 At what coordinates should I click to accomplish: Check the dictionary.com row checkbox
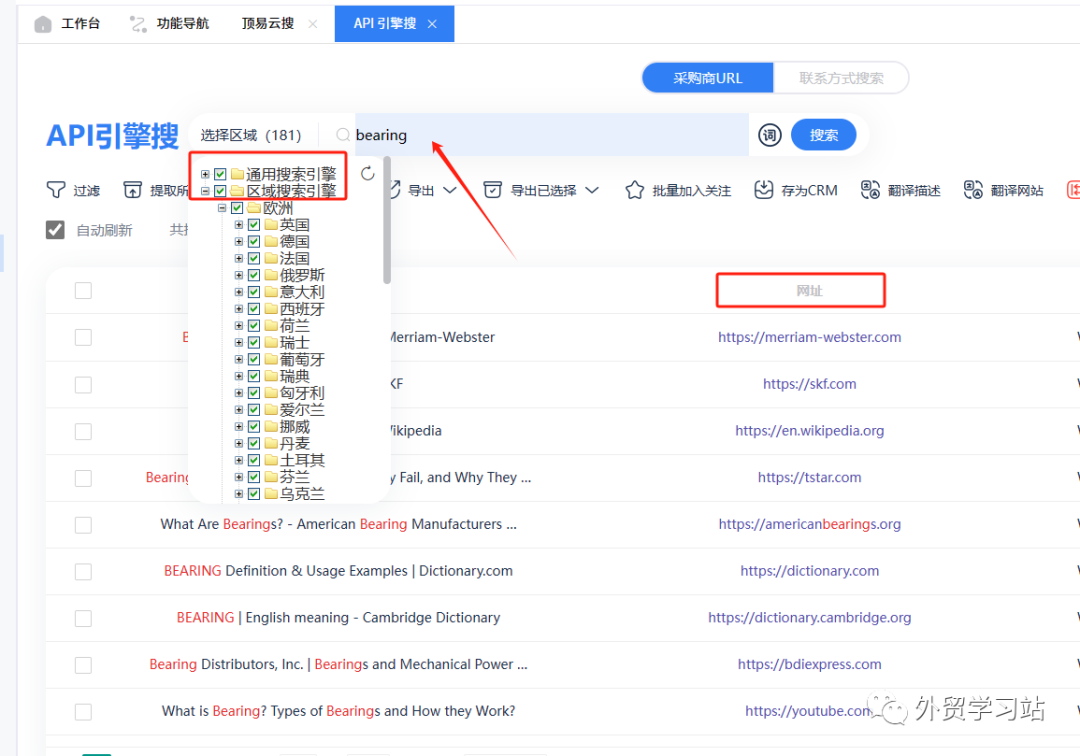point(83,571)
